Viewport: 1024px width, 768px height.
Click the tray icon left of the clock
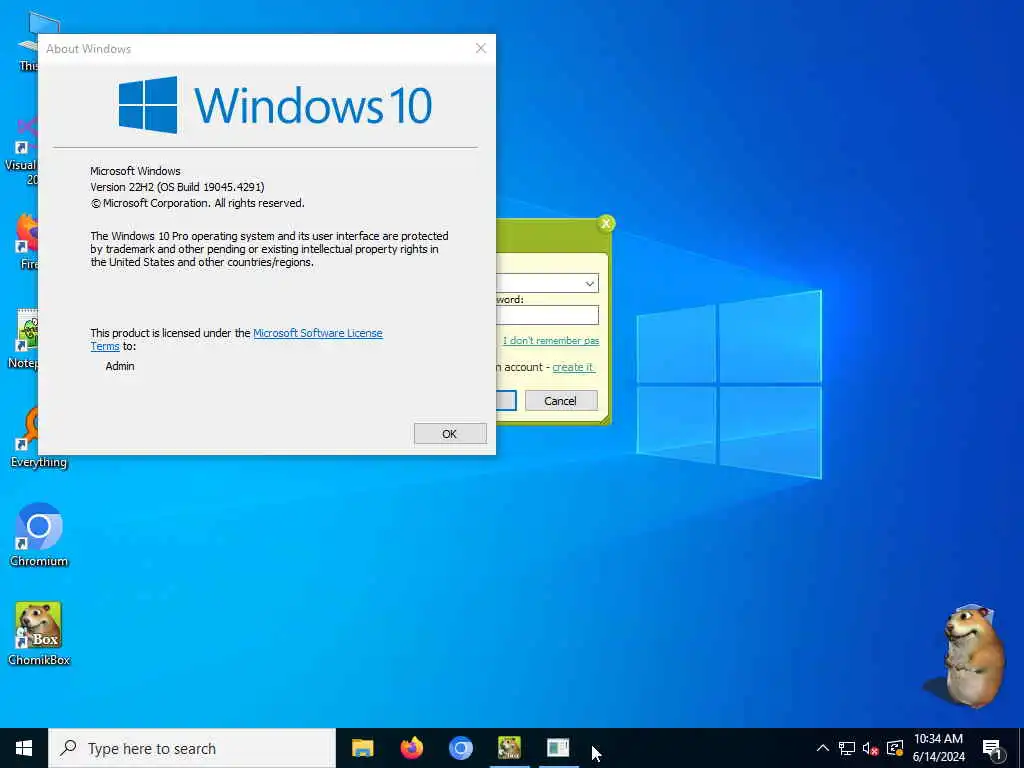895,748
